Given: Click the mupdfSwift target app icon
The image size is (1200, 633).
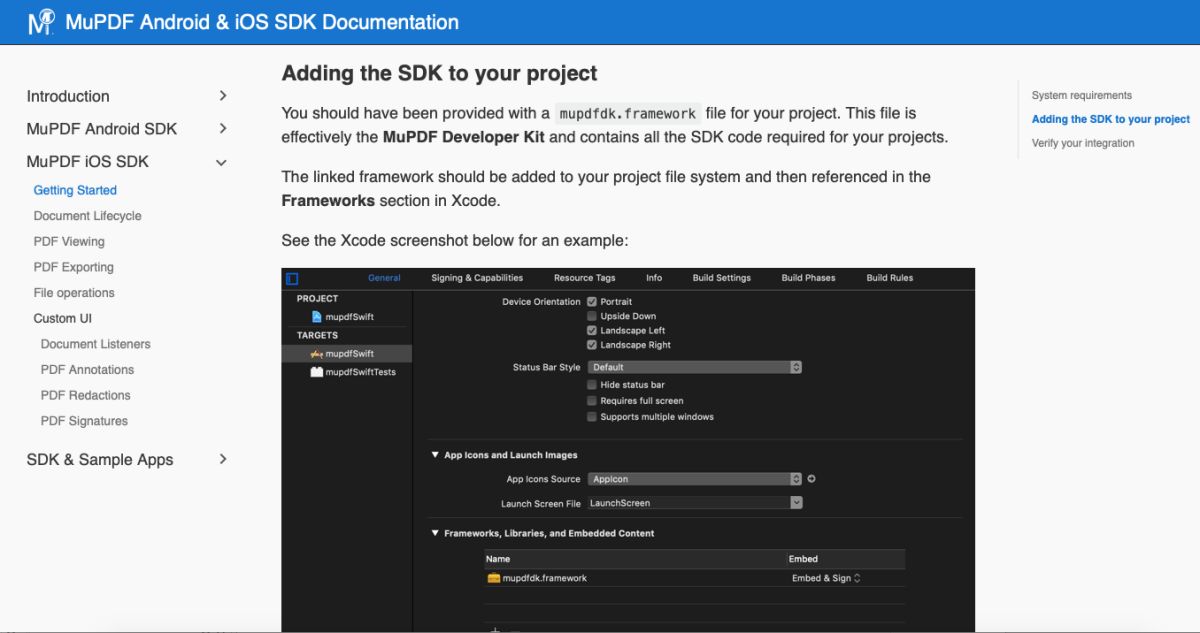Looking at the screenshot, I should tap(317, 354).
